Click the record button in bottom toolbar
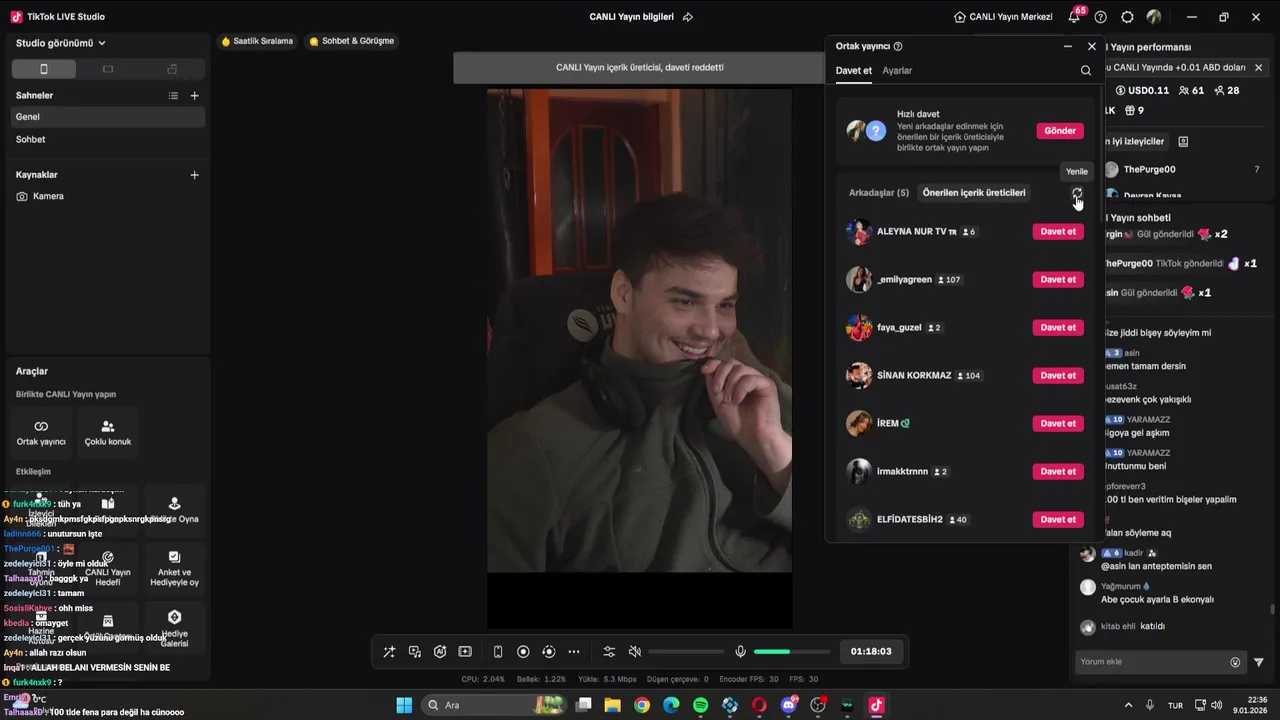Viewport: 1280px width, 720px height. [523, 651]
